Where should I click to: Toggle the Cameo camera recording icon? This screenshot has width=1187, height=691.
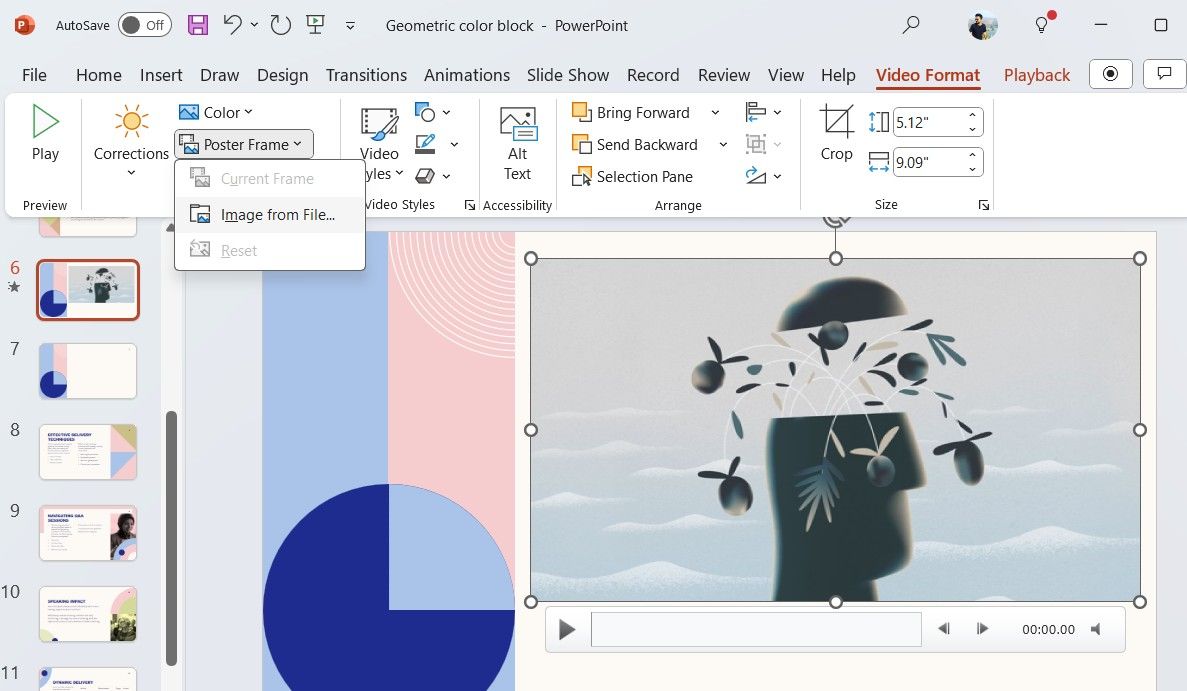pyautogui.click(x=1110, y=74)
